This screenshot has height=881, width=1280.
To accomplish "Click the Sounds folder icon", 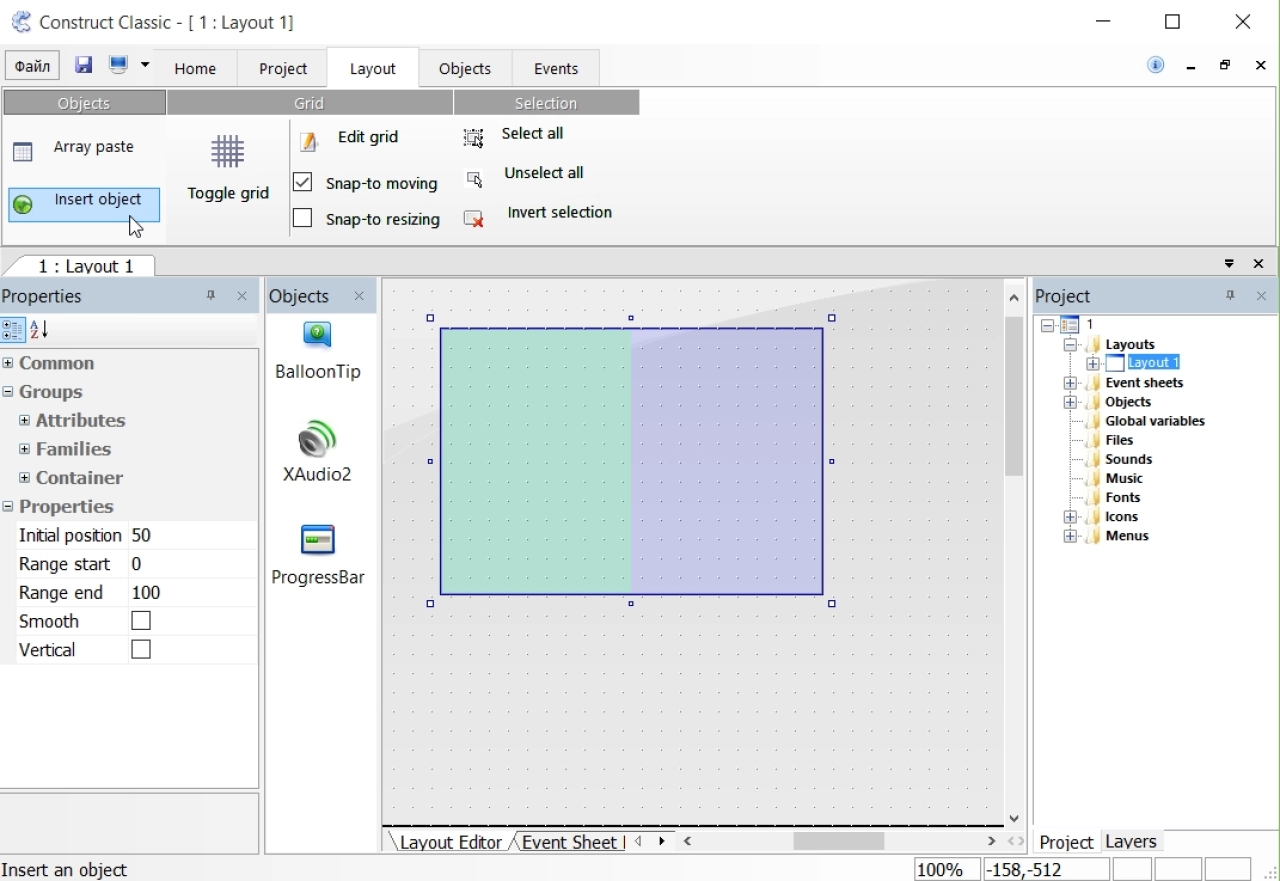I will (x=1093, y=460).
